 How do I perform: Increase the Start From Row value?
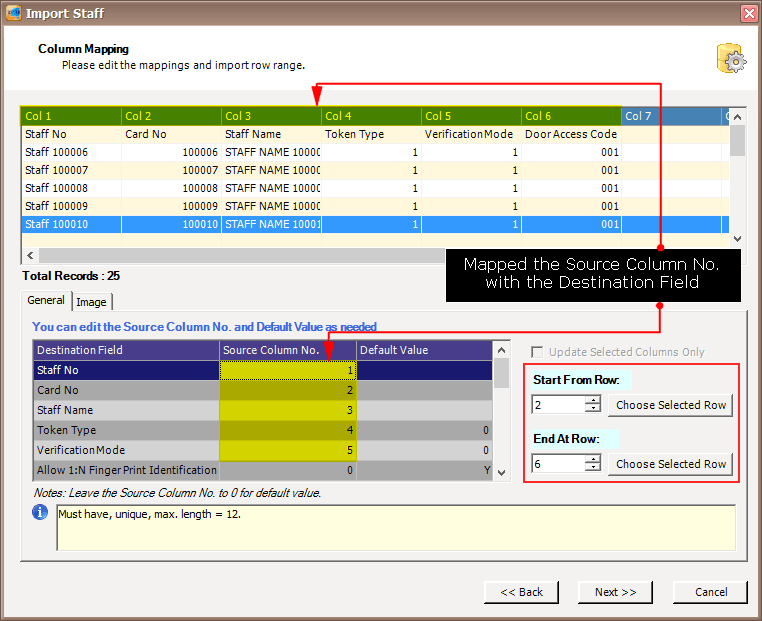point(592,400)
